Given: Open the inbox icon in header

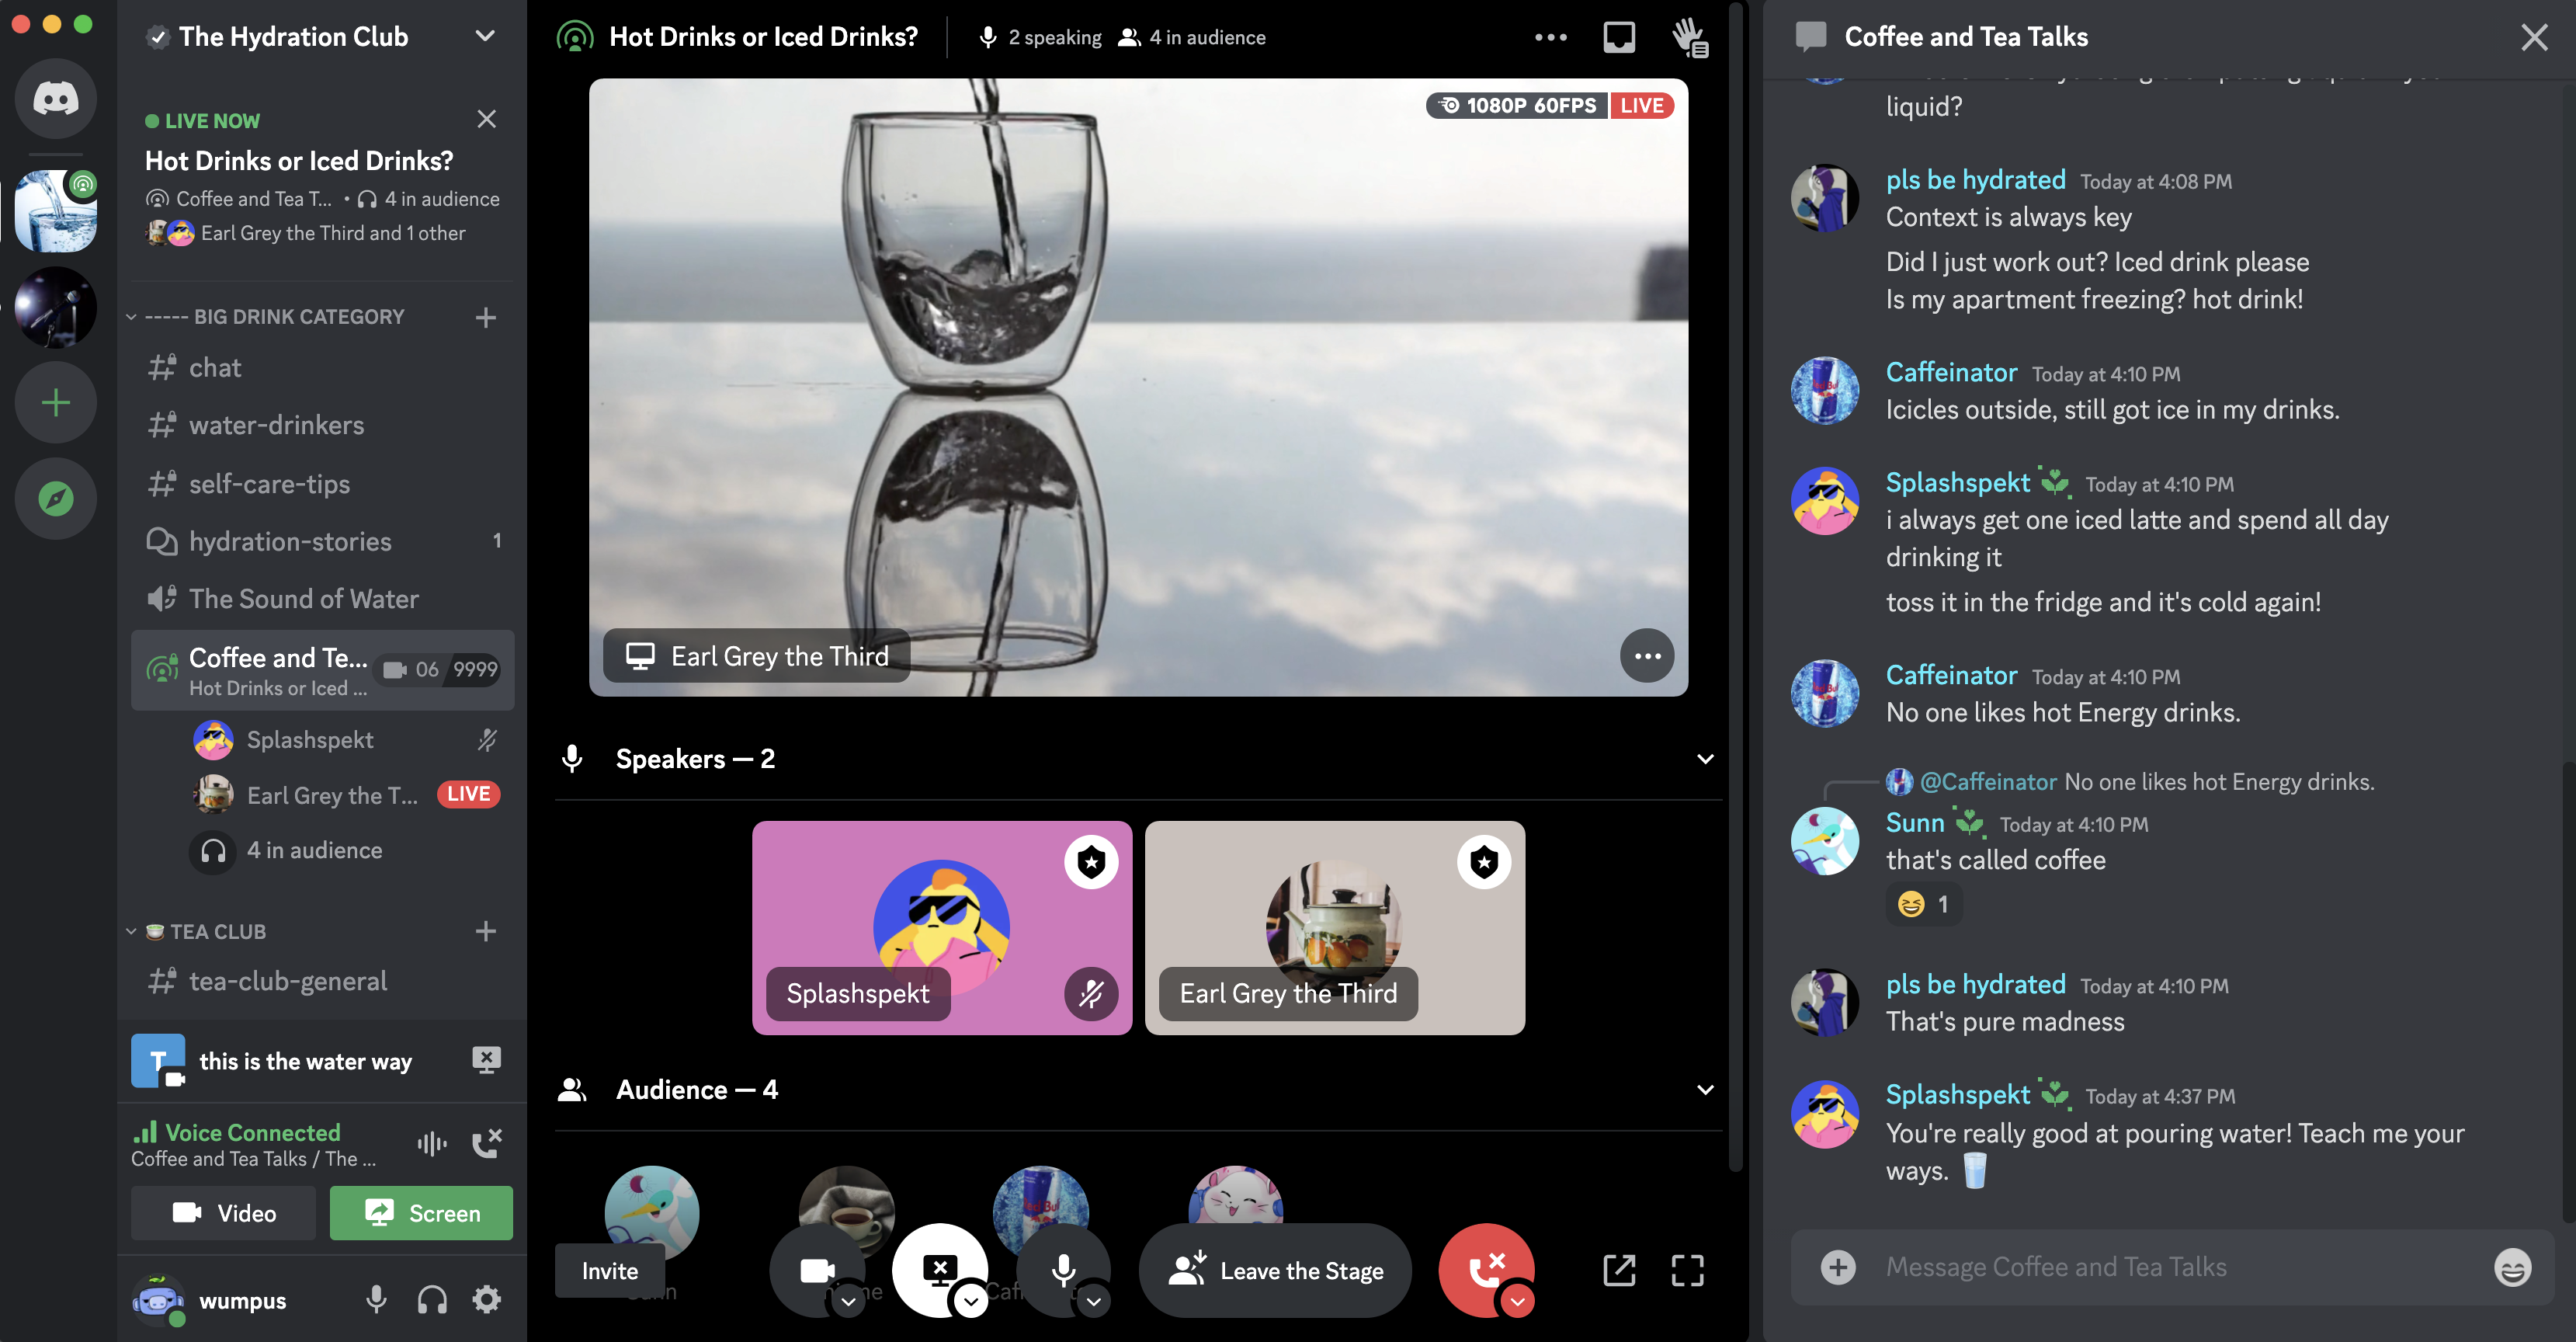Looking at the screenshot, I should pyautogui.click(x=1619, y=38).
